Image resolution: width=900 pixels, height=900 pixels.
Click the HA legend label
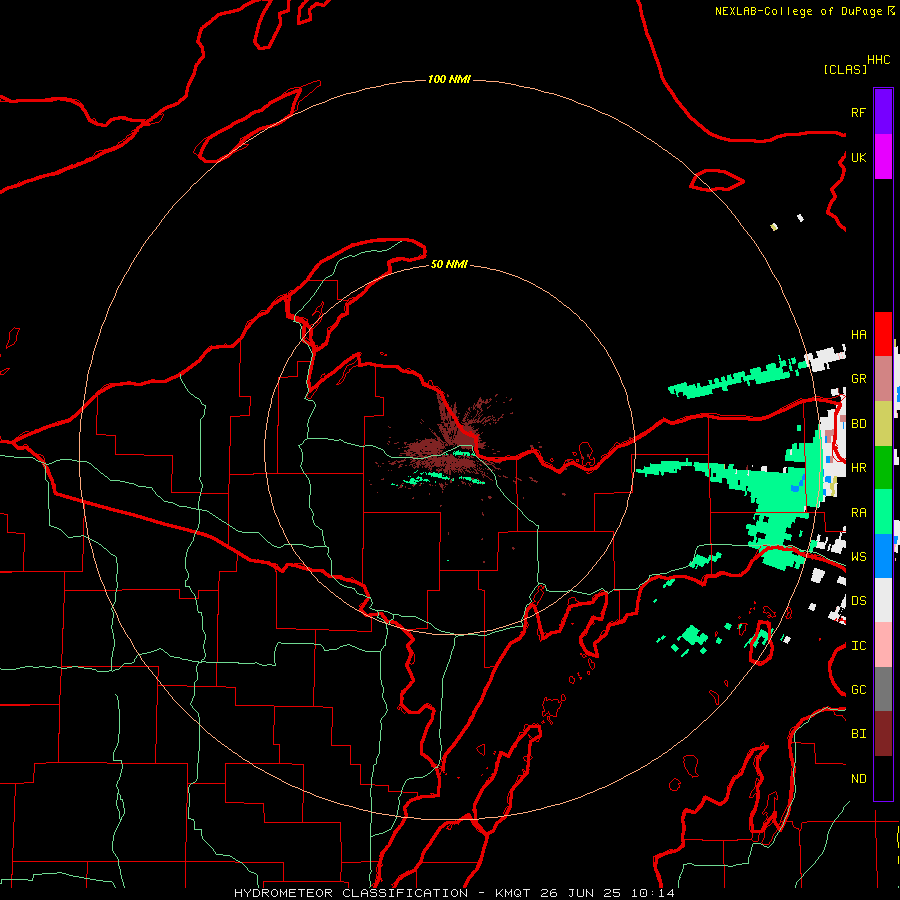click(x=858, y=334)
